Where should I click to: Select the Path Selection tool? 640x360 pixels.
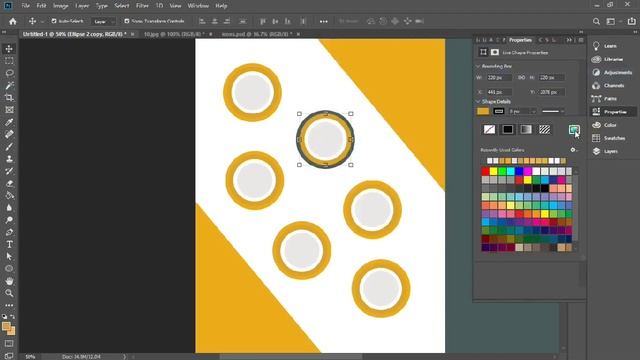[9, 257]
